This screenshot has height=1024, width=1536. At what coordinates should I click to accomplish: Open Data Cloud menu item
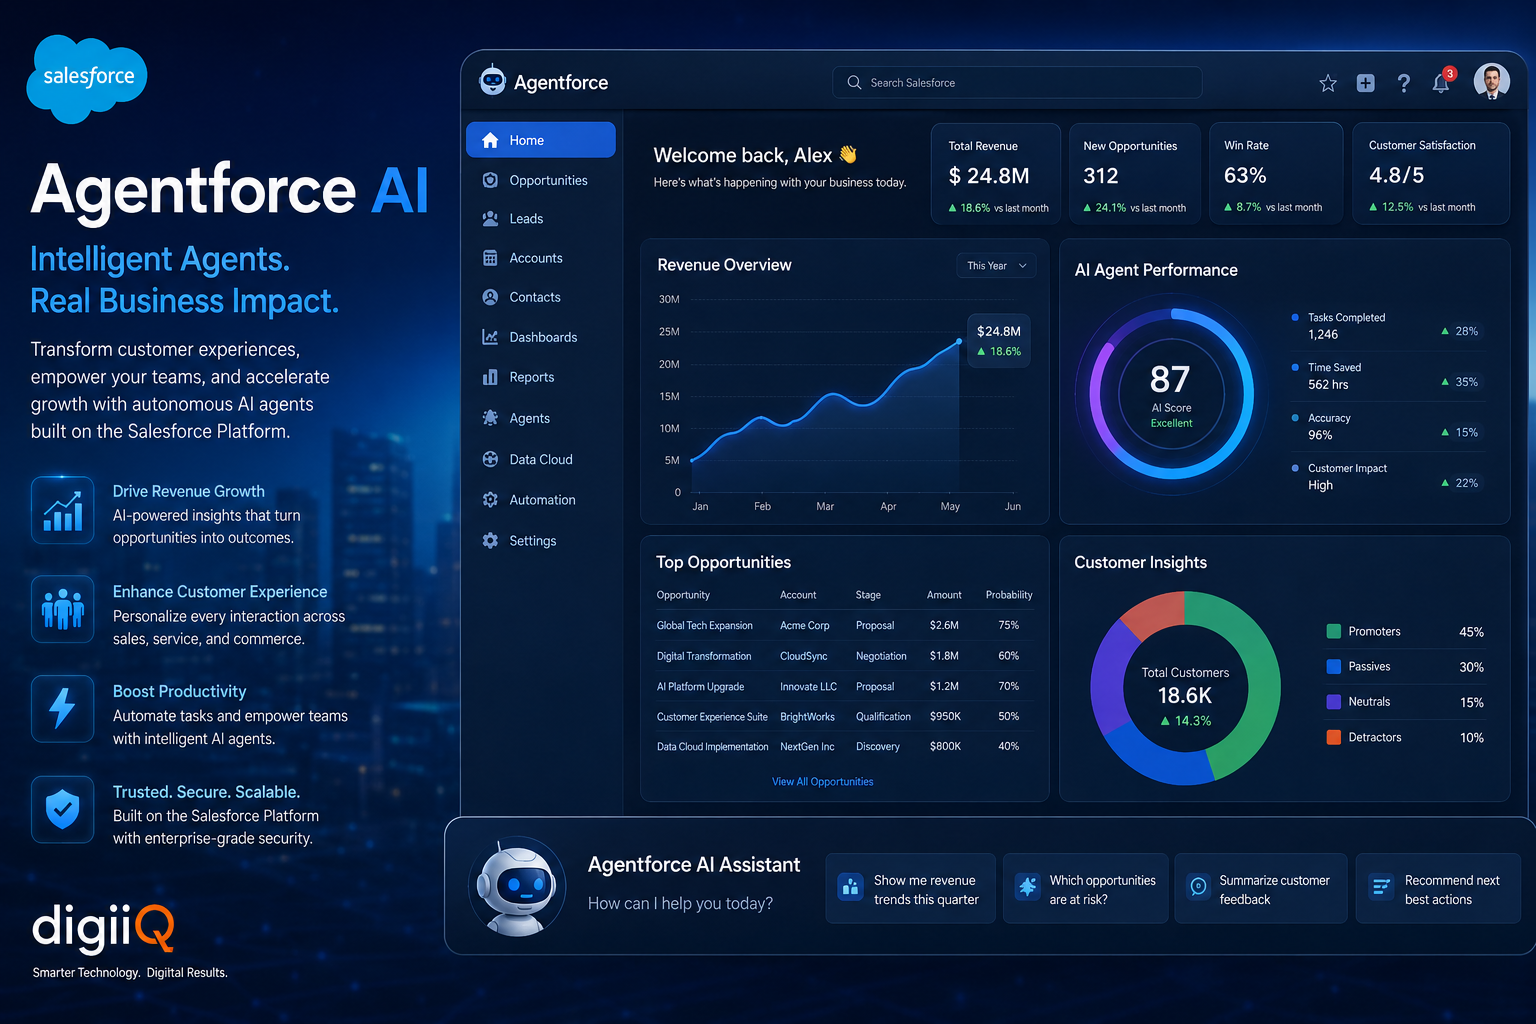point(541,459)
